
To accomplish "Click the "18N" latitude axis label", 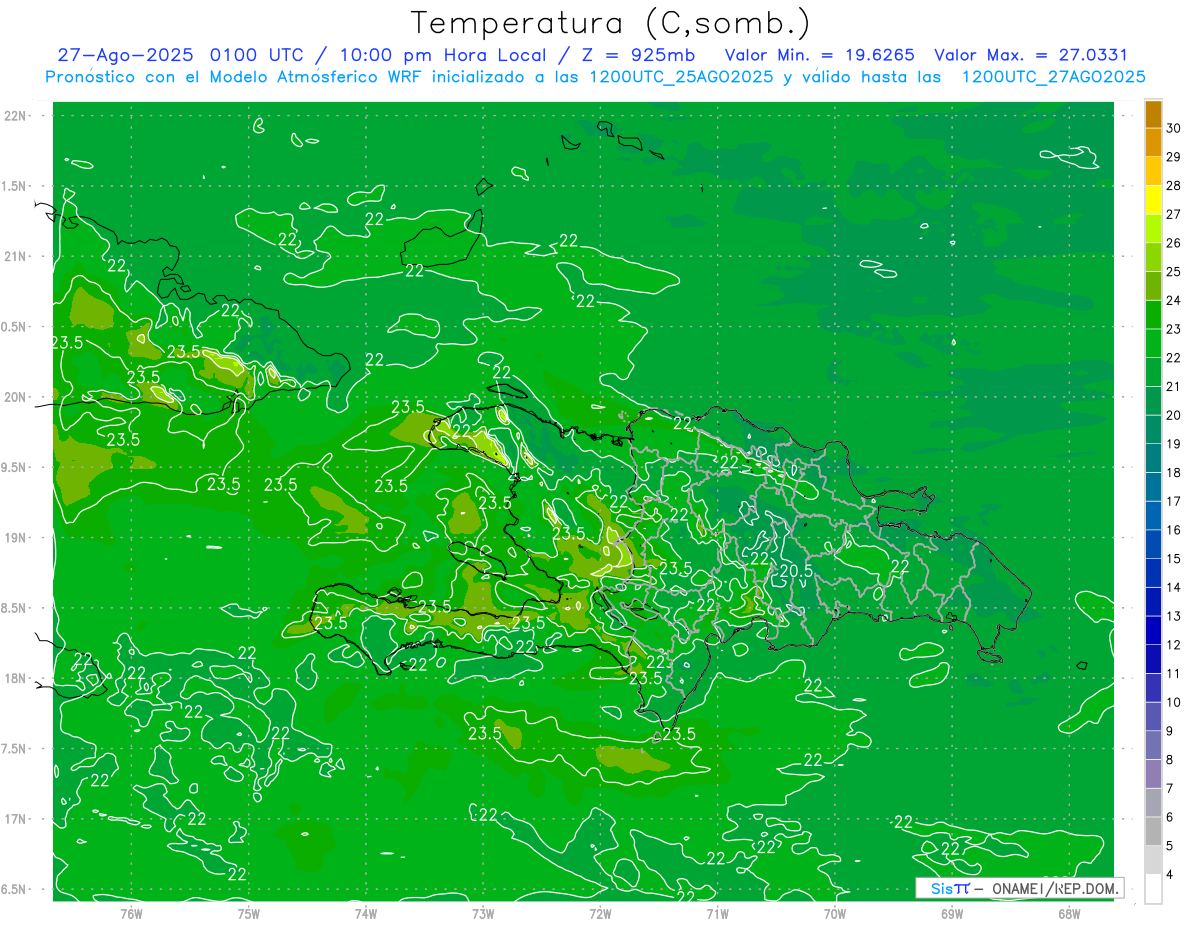I will (x=16, y=678).
